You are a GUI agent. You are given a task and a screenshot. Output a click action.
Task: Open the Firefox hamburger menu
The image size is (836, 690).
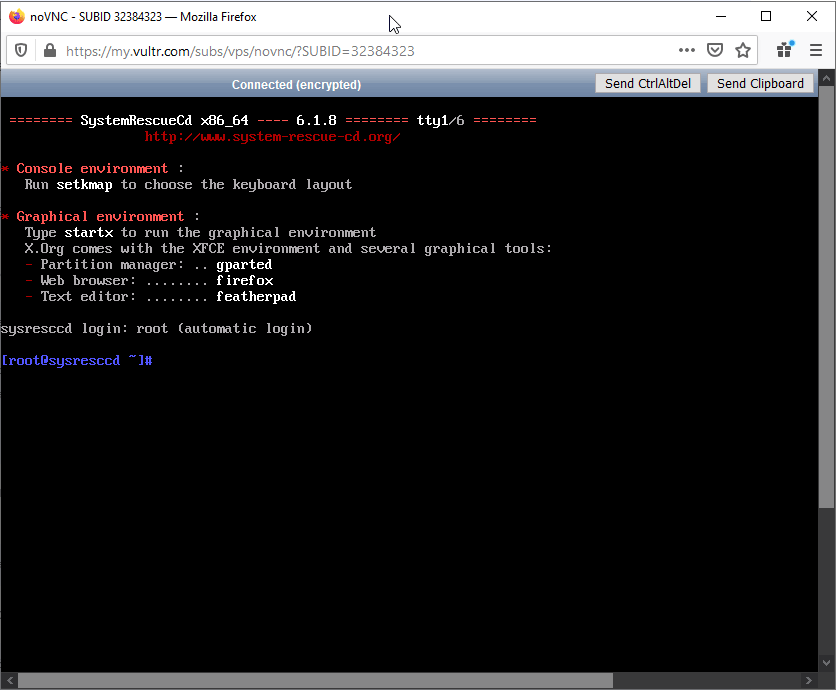click(x=816, y=50)
